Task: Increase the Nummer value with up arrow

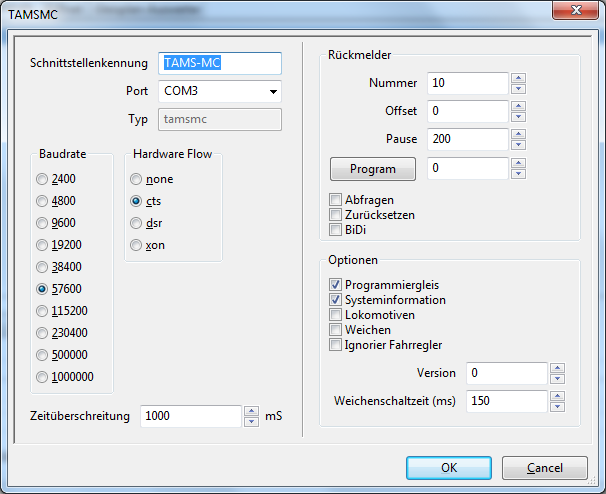Action: coord(518,77)
